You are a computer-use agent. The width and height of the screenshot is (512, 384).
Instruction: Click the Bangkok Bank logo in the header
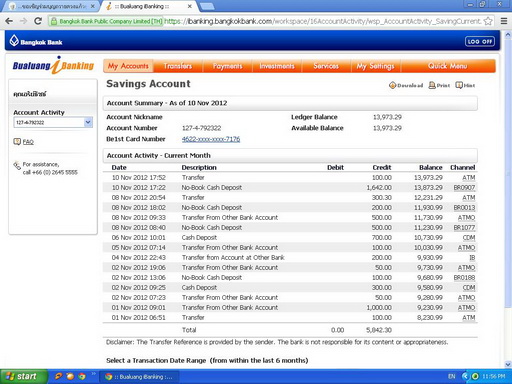[x=36, y=41]
